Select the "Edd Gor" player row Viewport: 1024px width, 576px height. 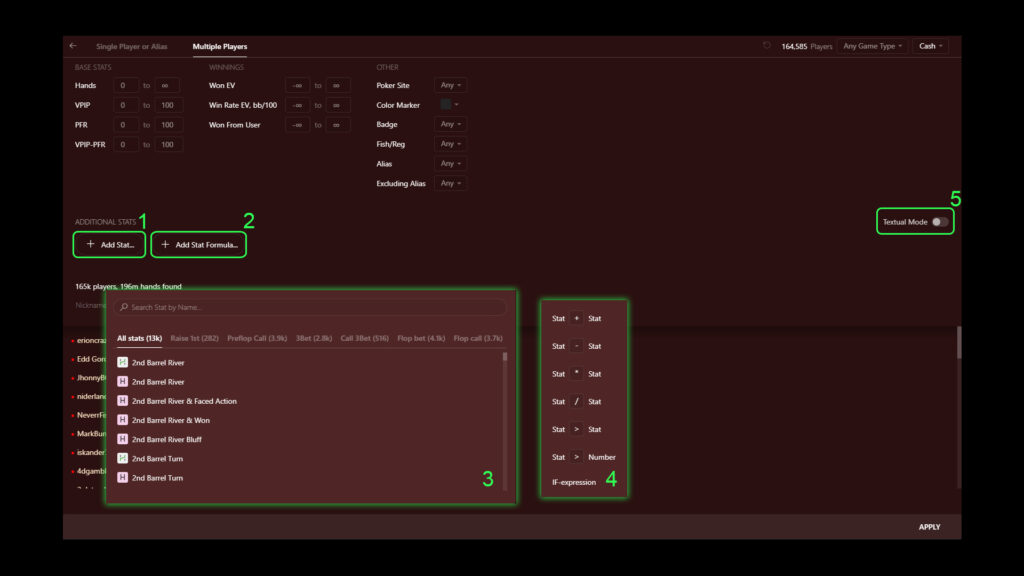90,359
